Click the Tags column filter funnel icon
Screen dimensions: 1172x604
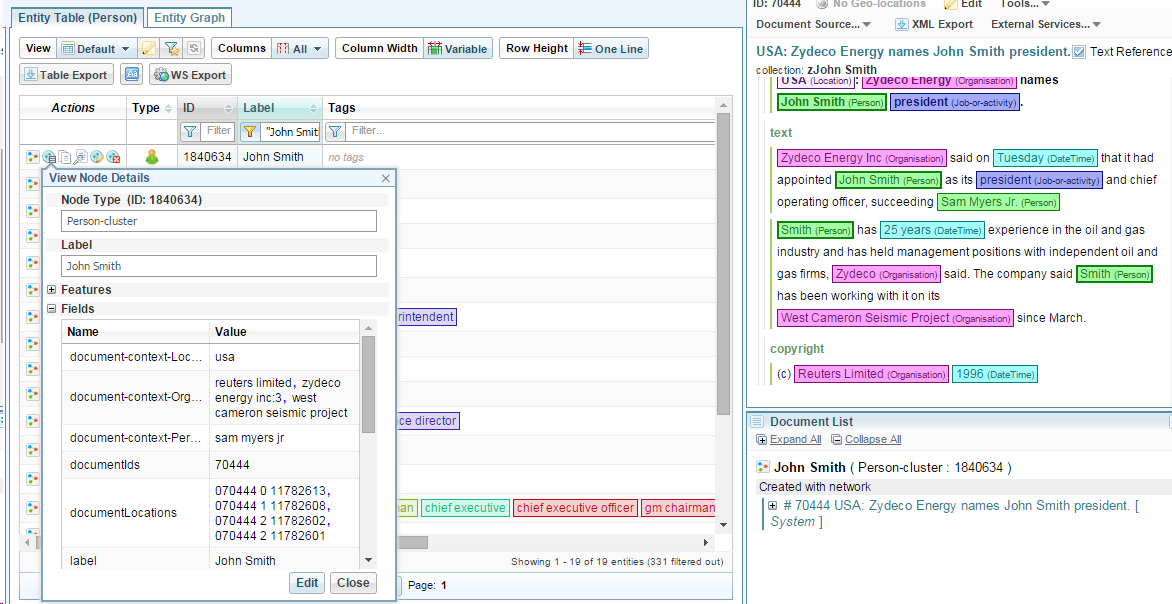click(336, 131)
